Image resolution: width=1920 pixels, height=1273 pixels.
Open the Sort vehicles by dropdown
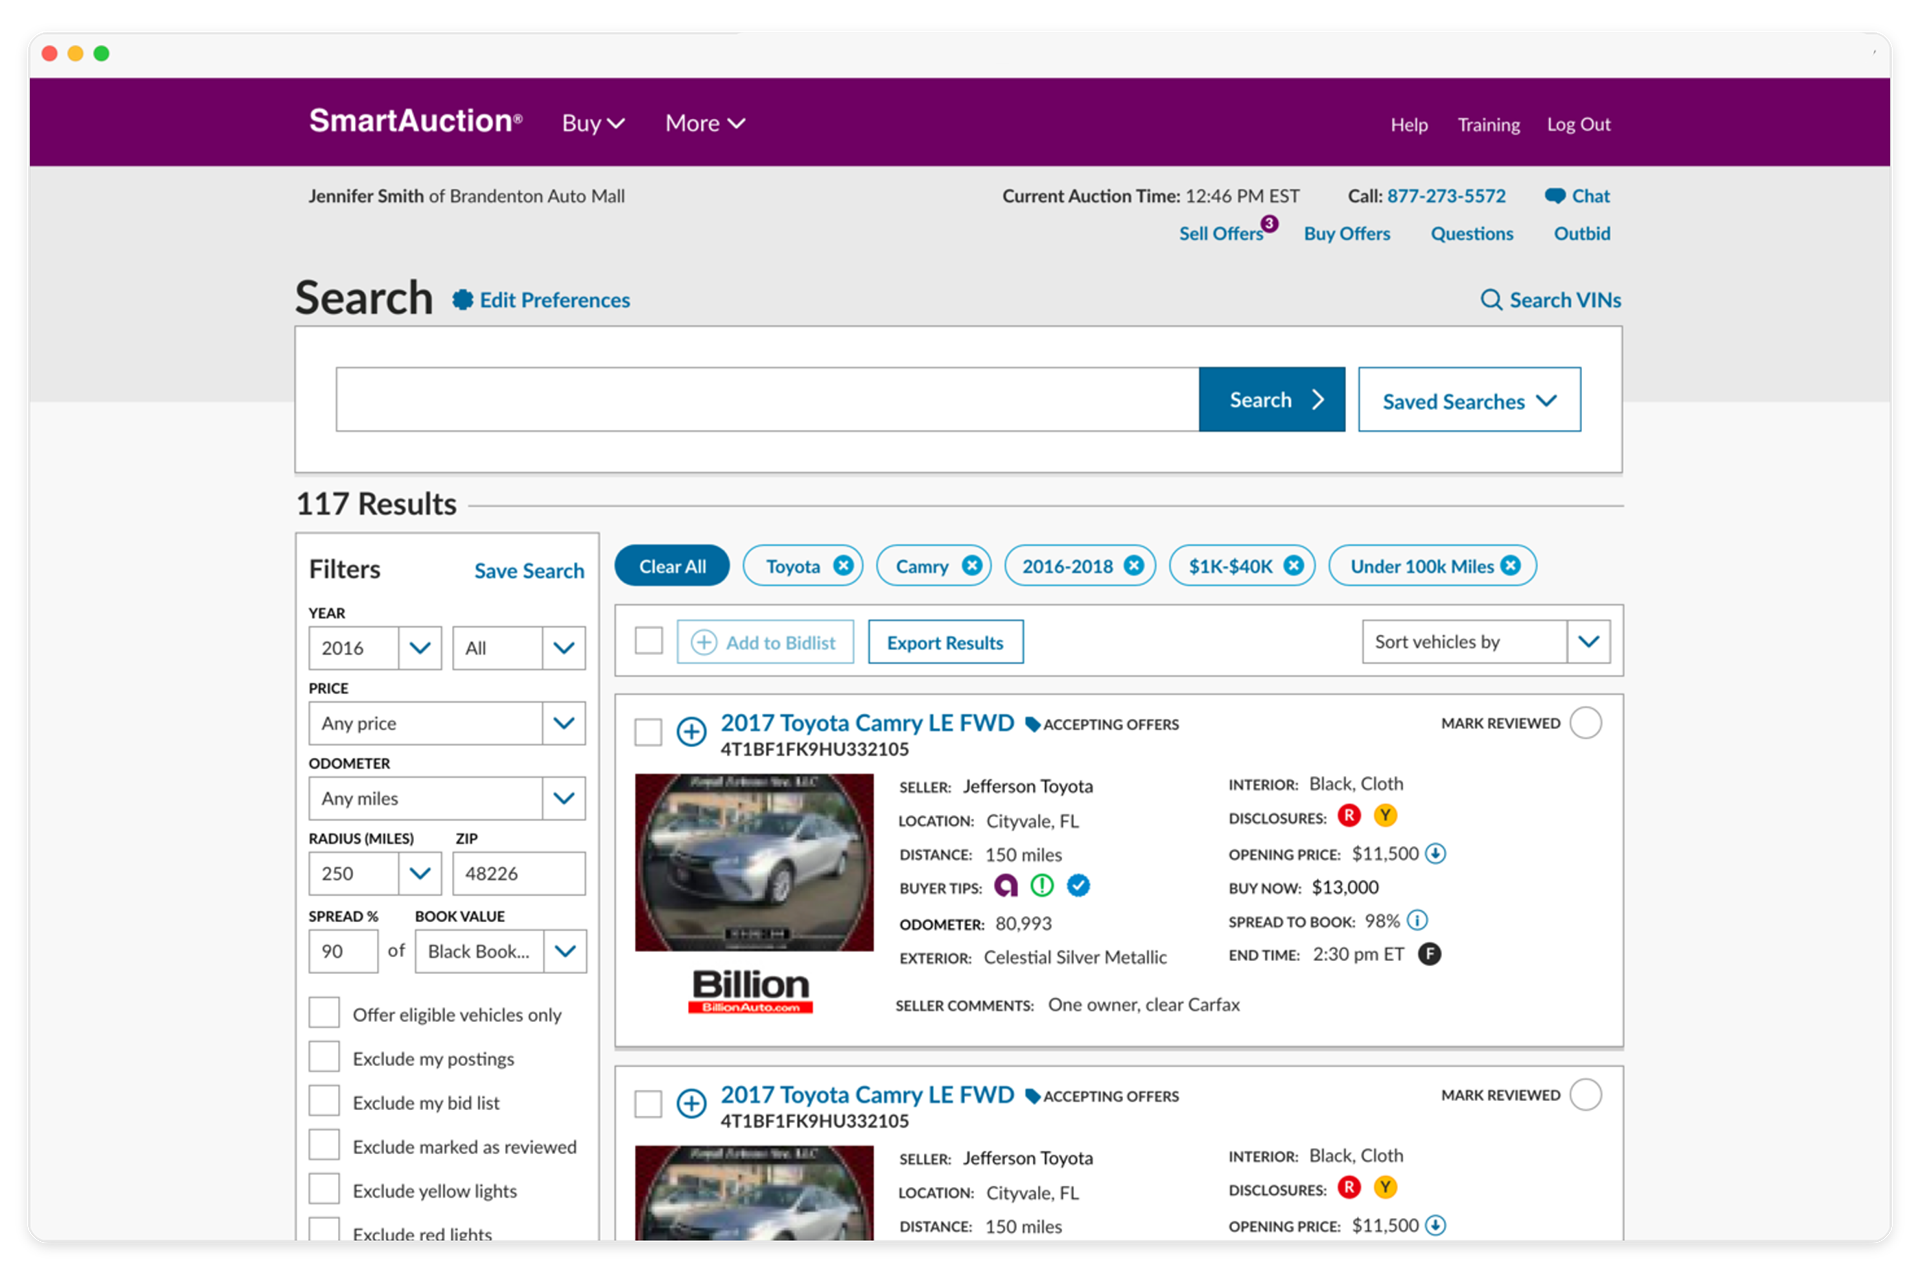click(x=1486, y=642)
